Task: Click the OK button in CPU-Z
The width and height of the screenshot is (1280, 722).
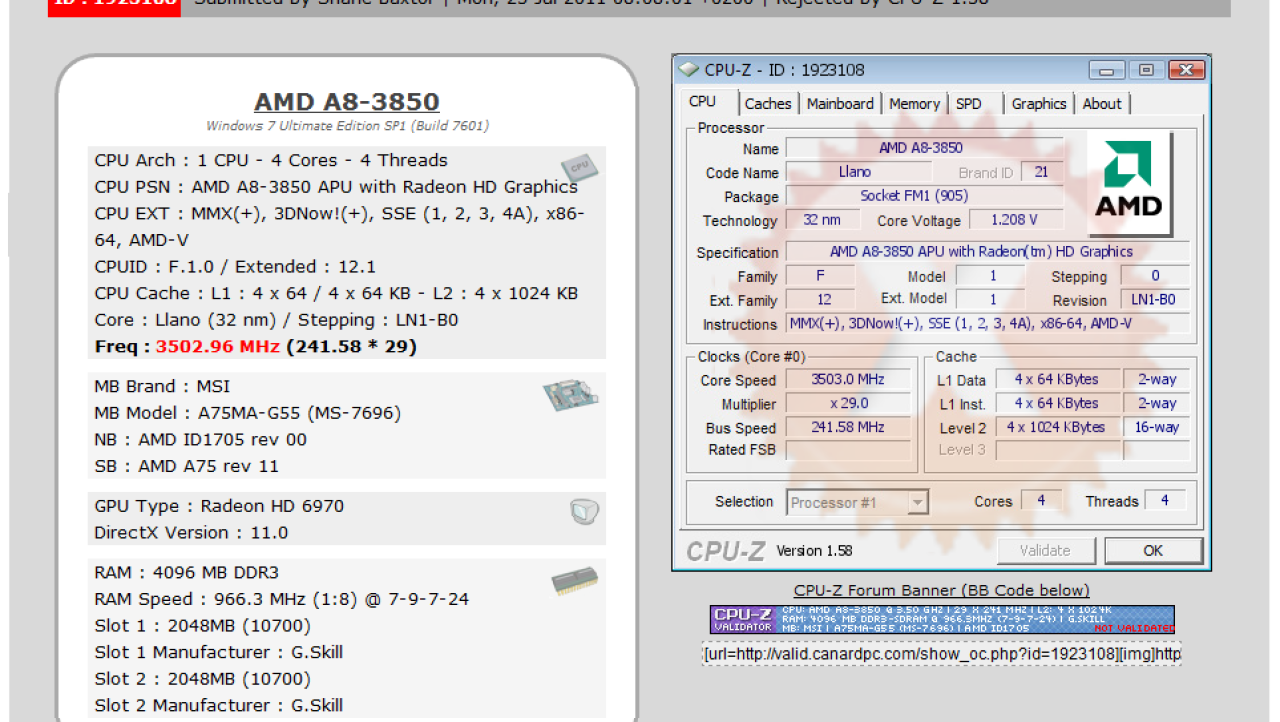Action: (1153, 550)
